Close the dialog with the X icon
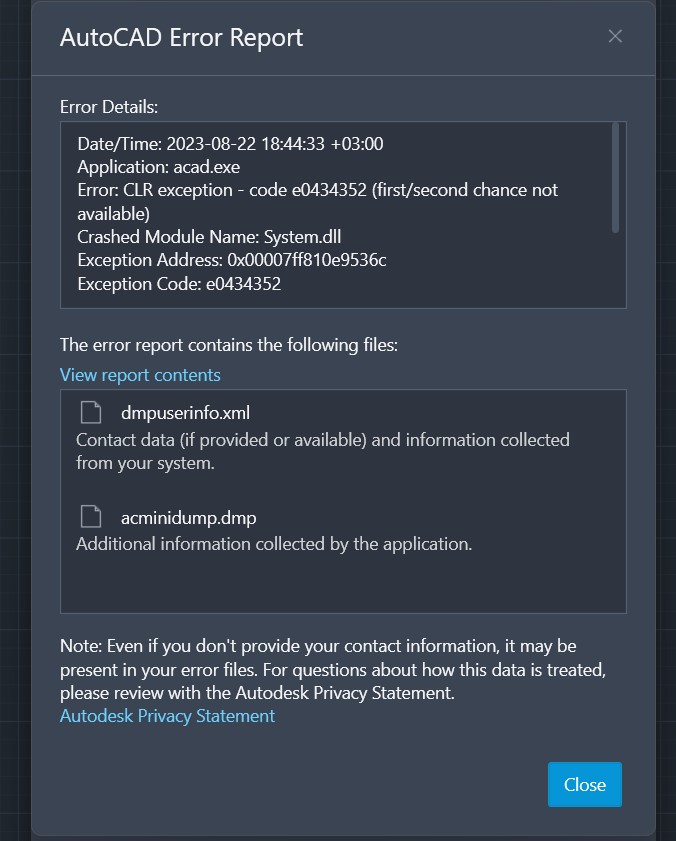The image size is (676, 841). (x=615, y=37)
